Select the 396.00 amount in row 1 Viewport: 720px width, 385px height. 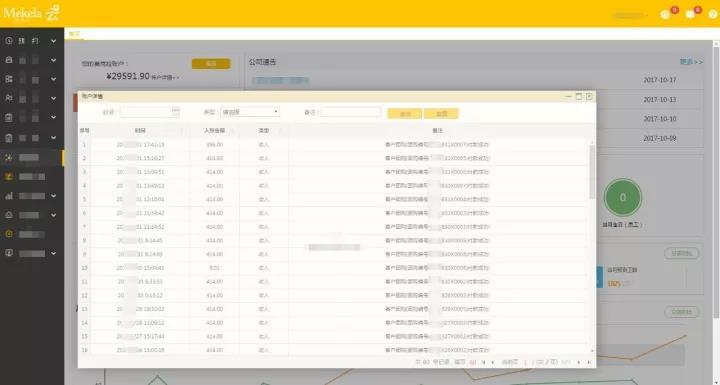click(x=214, y=145)
